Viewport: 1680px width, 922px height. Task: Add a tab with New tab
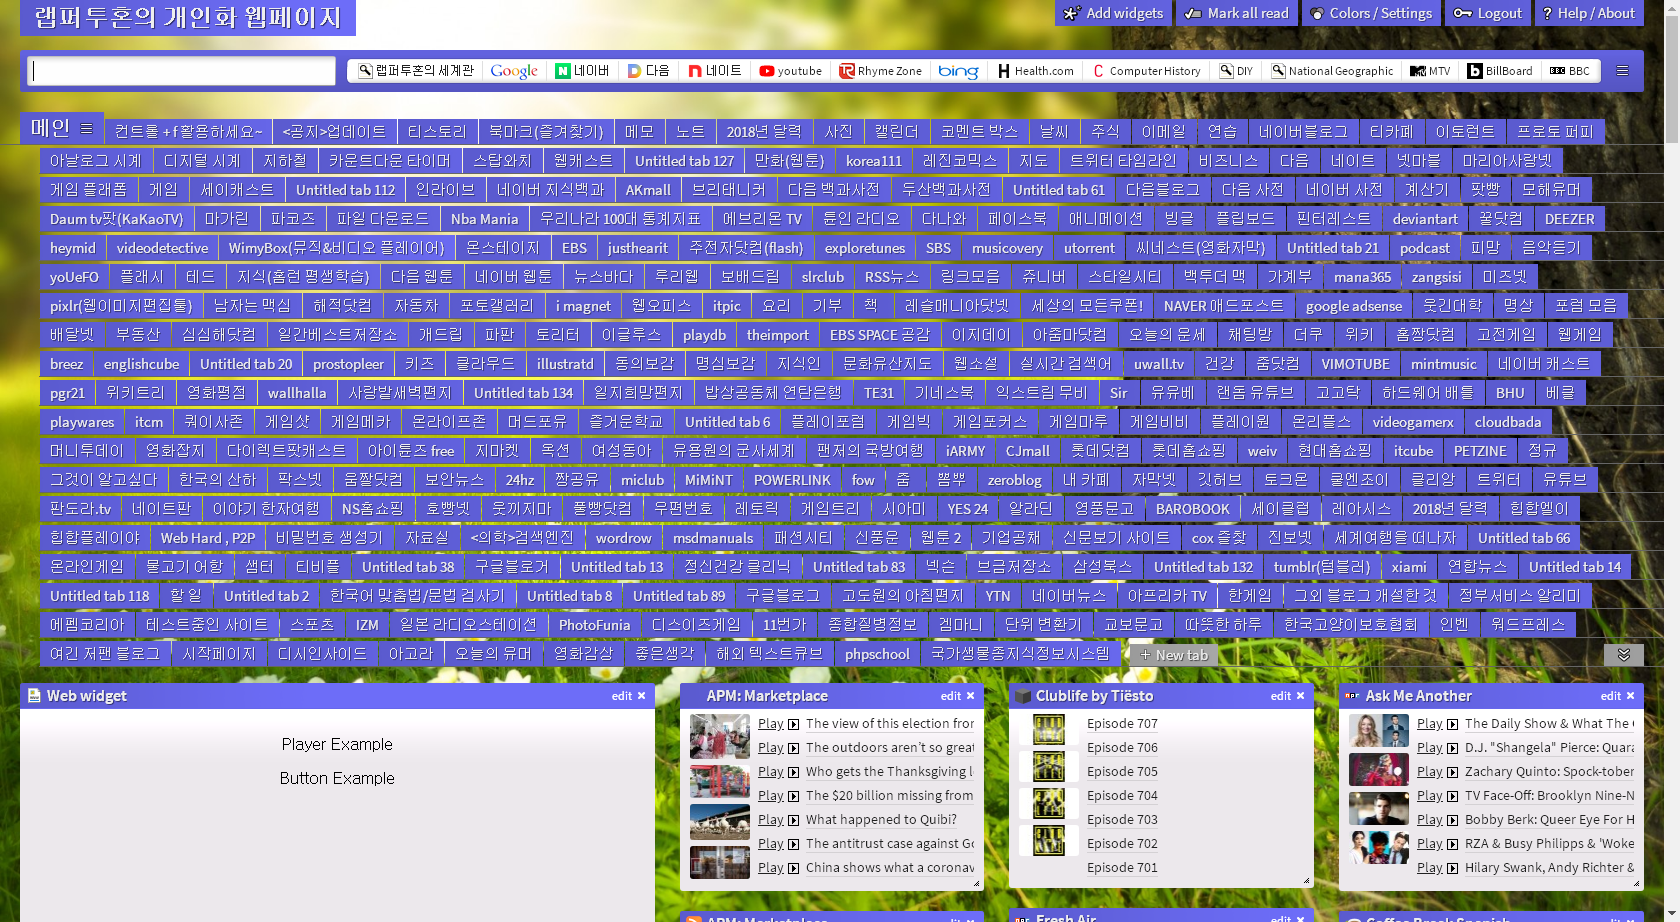click(1174, 655)
